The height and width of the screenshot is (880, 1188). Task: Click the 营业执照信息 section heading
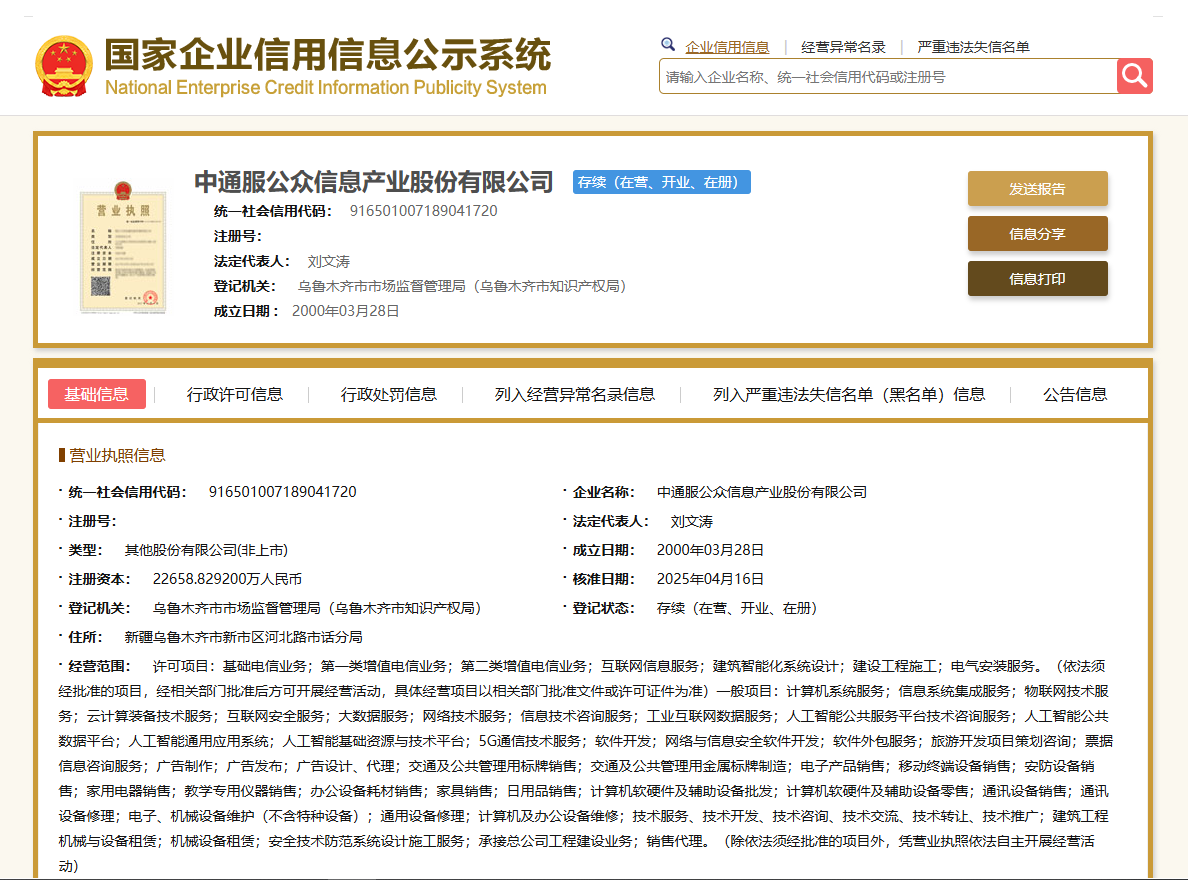point(116,456)
